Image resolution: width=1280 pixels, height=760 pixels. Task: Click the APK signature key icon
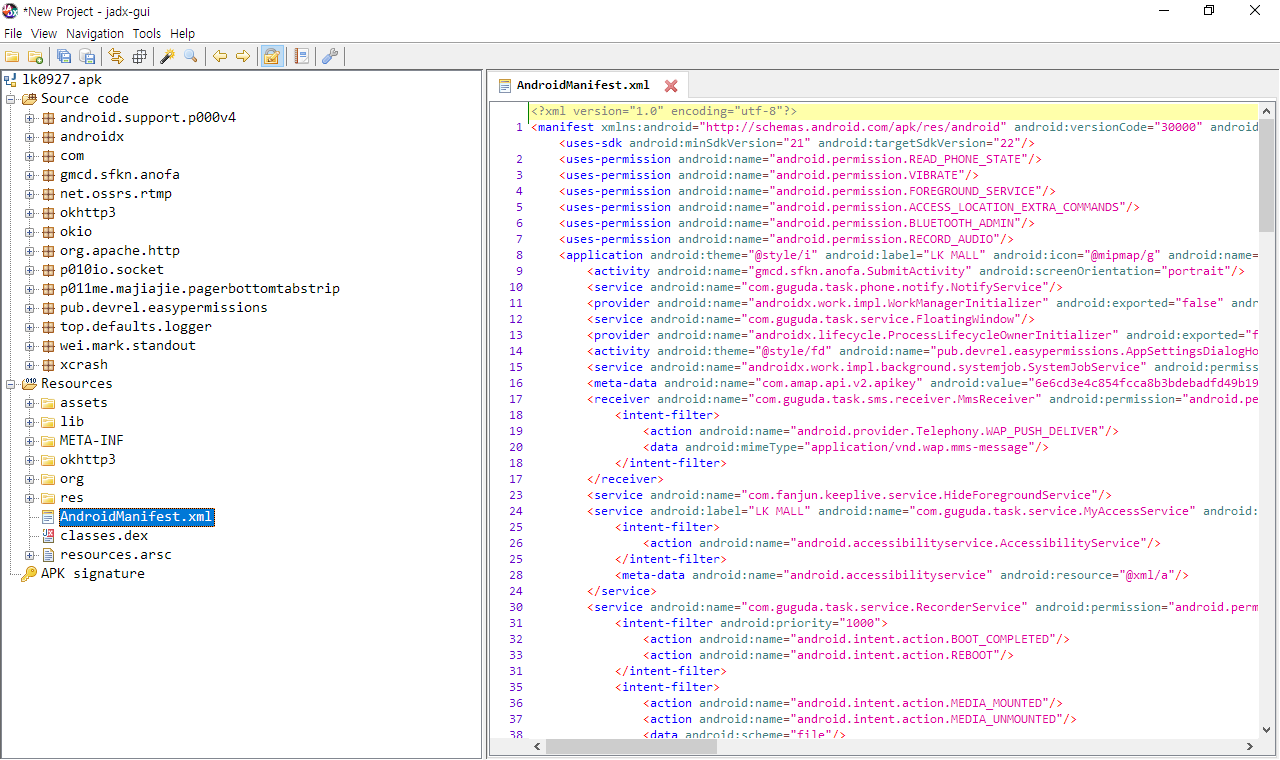click(x=29, y=574)
